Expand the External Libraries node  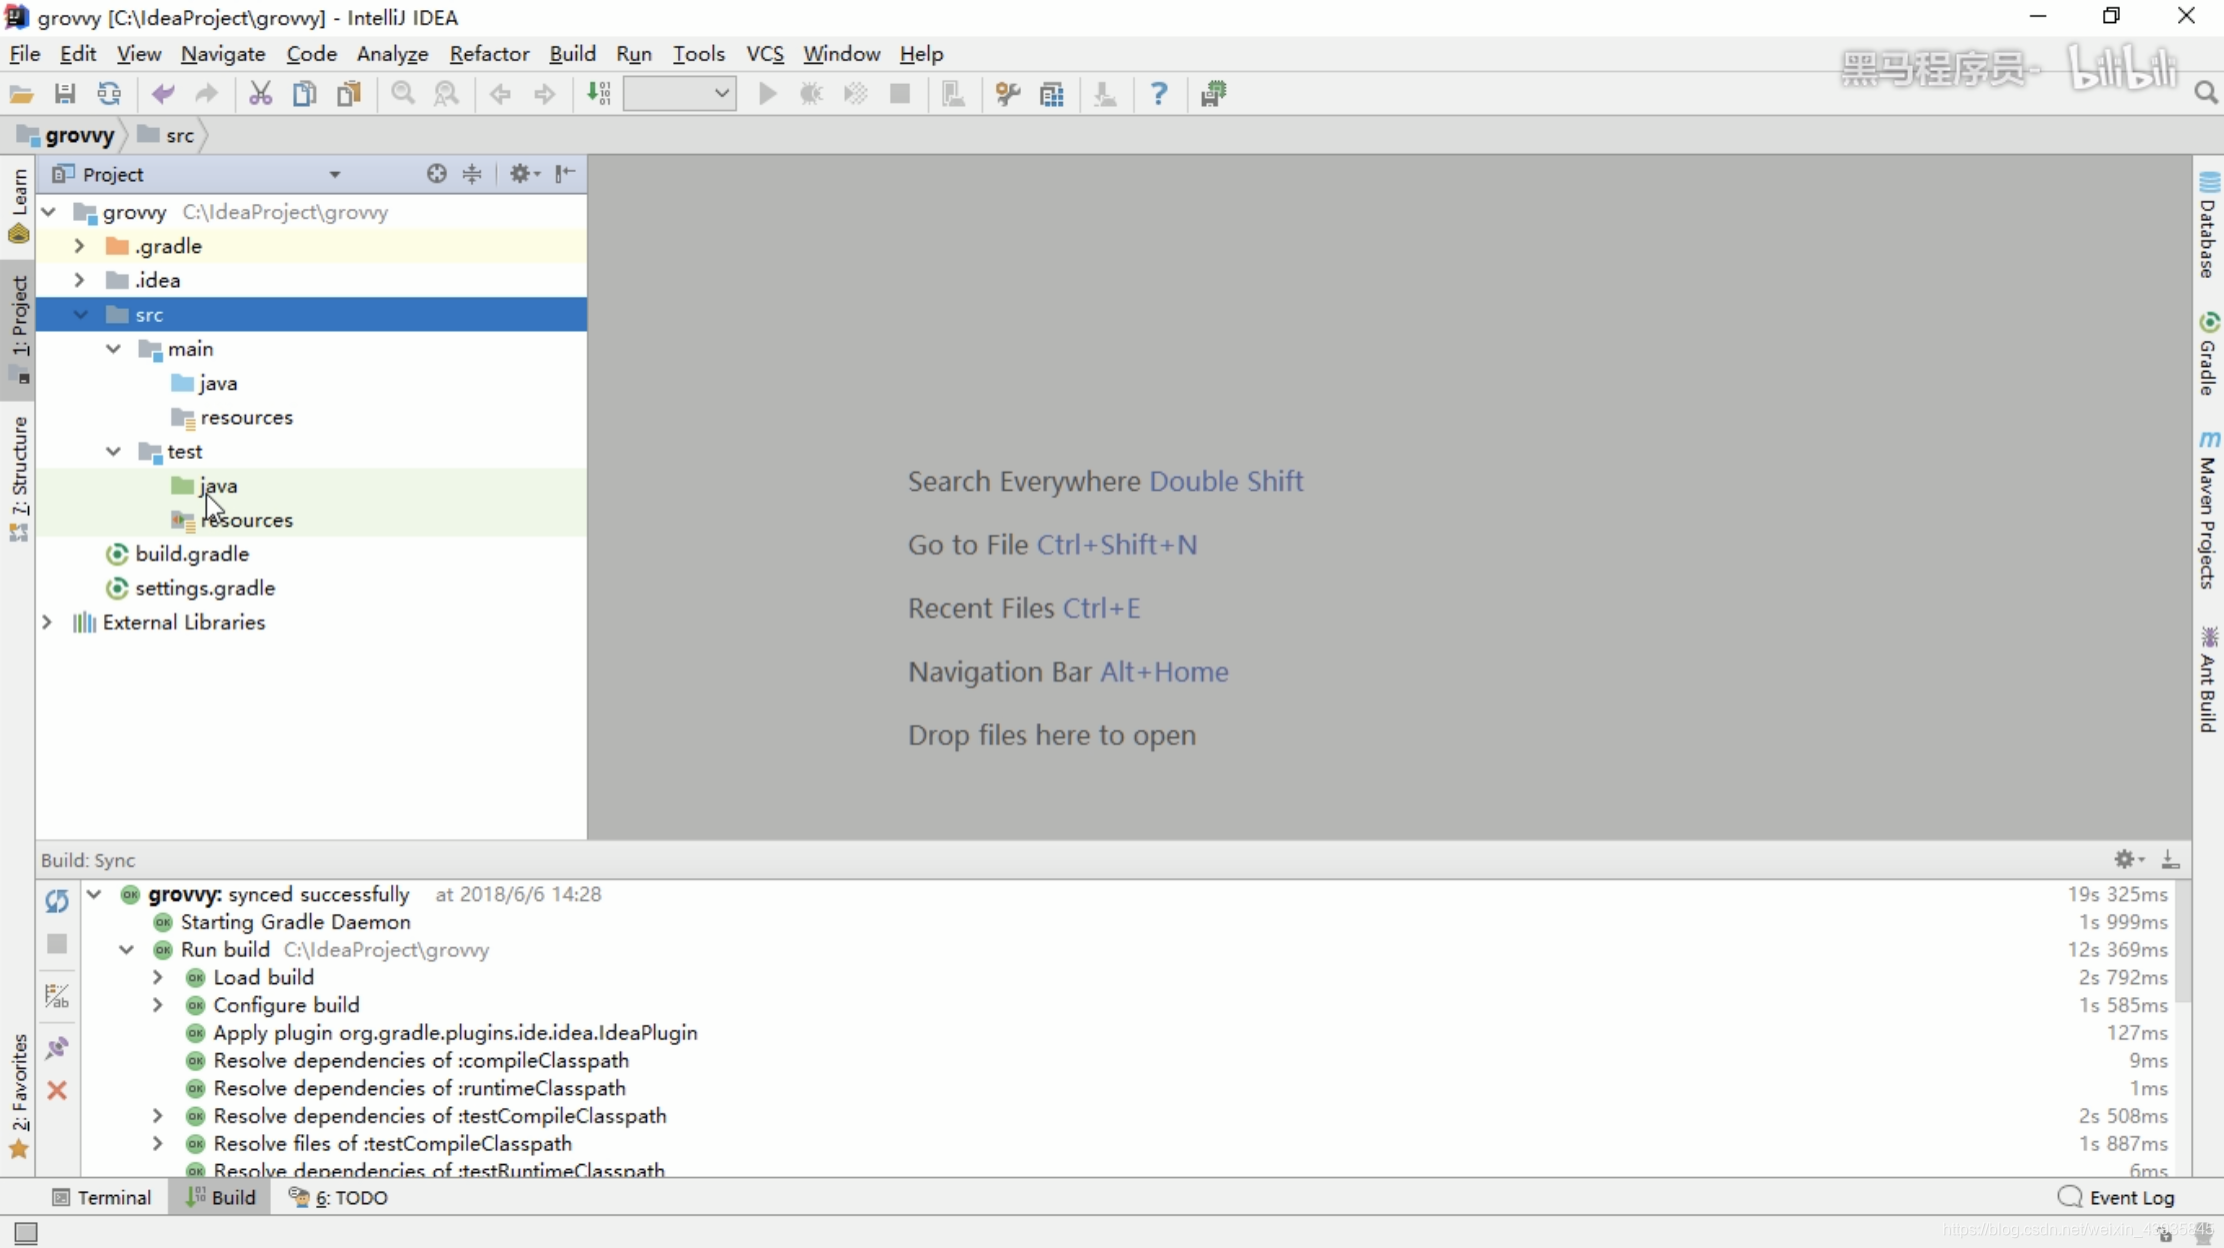coord(47,622)
